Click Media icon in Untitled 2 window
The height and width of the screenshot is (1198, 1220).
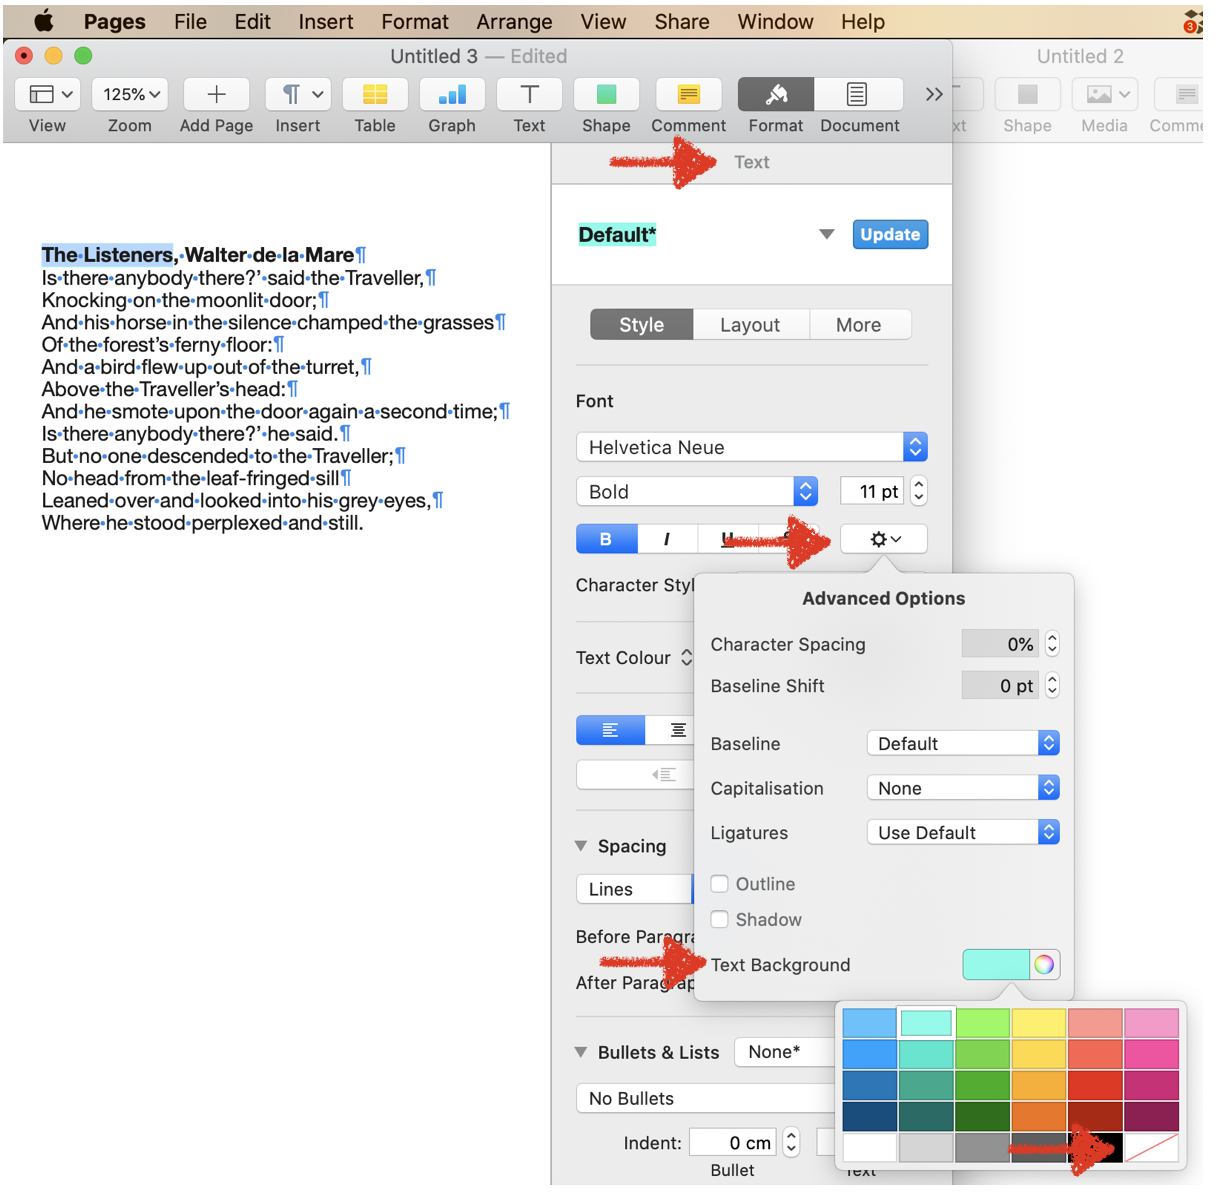(x=1104, y=94)
